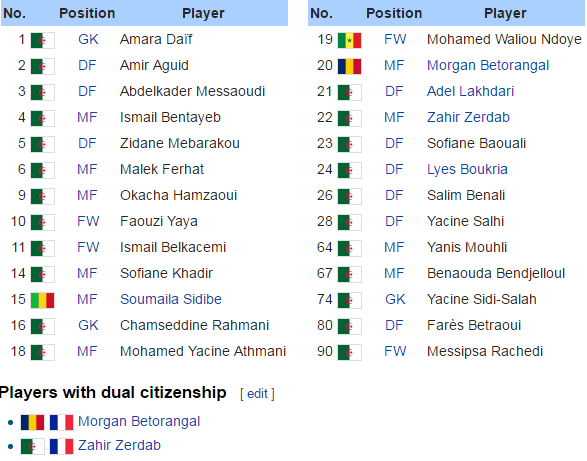Follow the Zahir Zerdab link in row 22
This screenshot has height=461, width=587.
click(x=468, y=117)
